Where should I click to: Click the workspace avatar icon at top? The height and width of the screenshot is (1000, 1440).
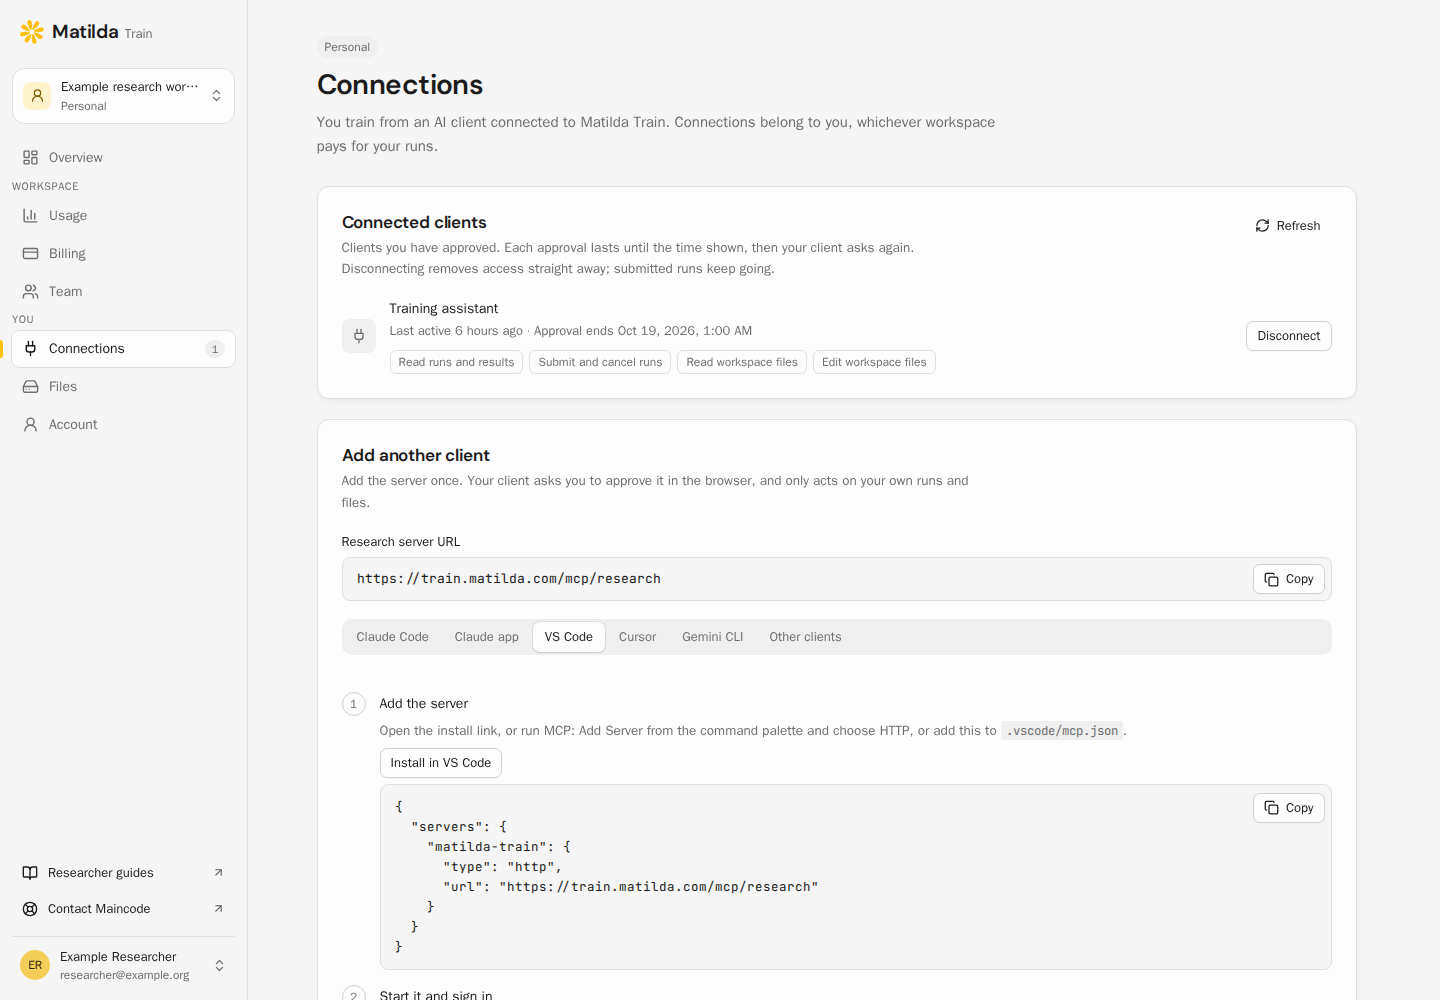click(x=37, y=96)
